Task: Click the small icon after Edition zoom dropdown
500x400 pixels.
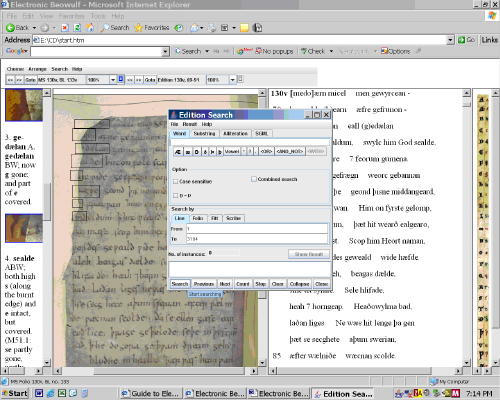Action: (x=240, y=79)
